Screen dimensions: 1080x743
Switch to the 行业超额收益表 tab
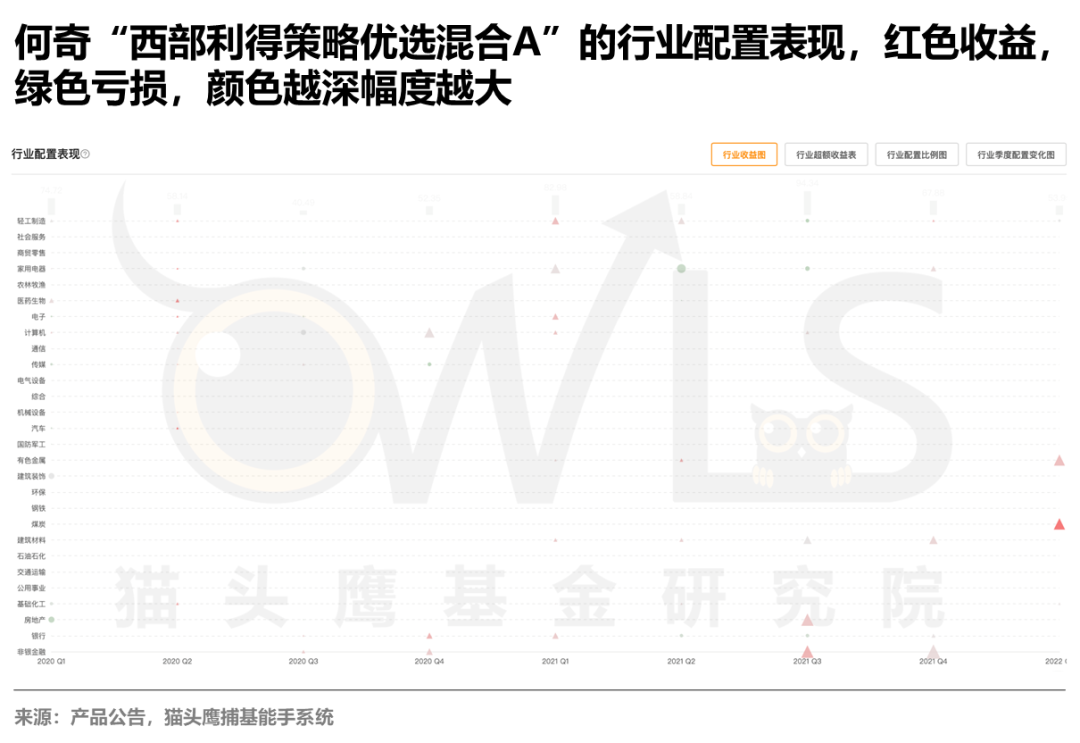(826, 155)
